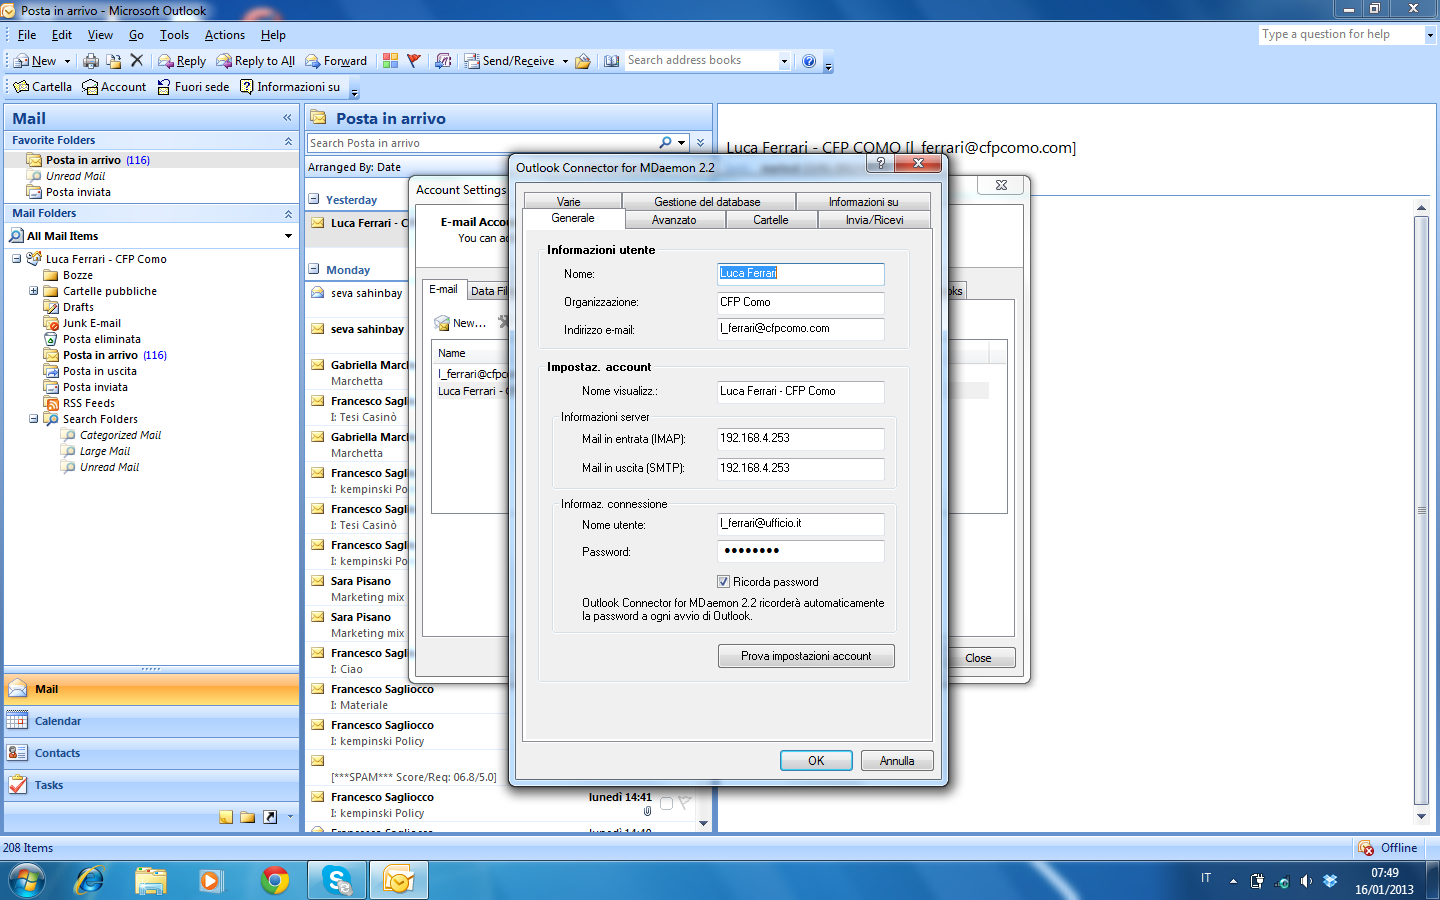1440x900 pixels.
Task: Open Google Chrome from the taskbar
Action: point(274,880)
